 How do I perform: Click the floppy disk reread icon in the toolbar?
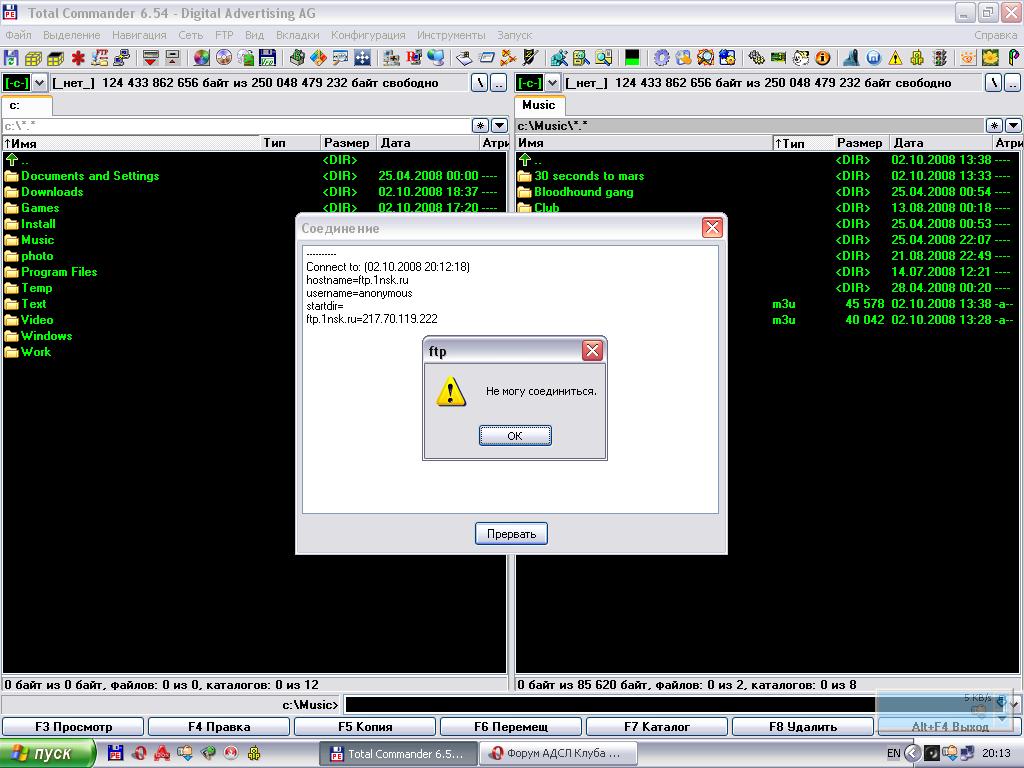tap(11, 58)
